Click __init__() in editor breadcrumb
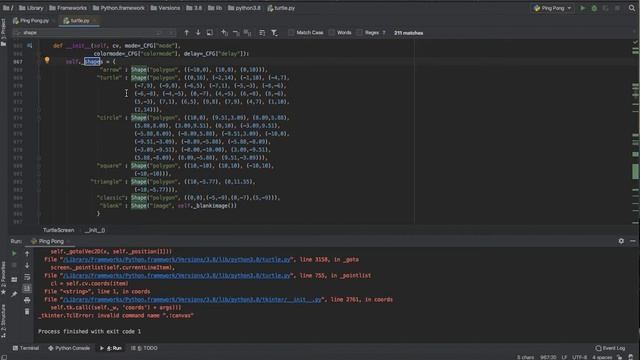The image size is (640, 360). 95,230
